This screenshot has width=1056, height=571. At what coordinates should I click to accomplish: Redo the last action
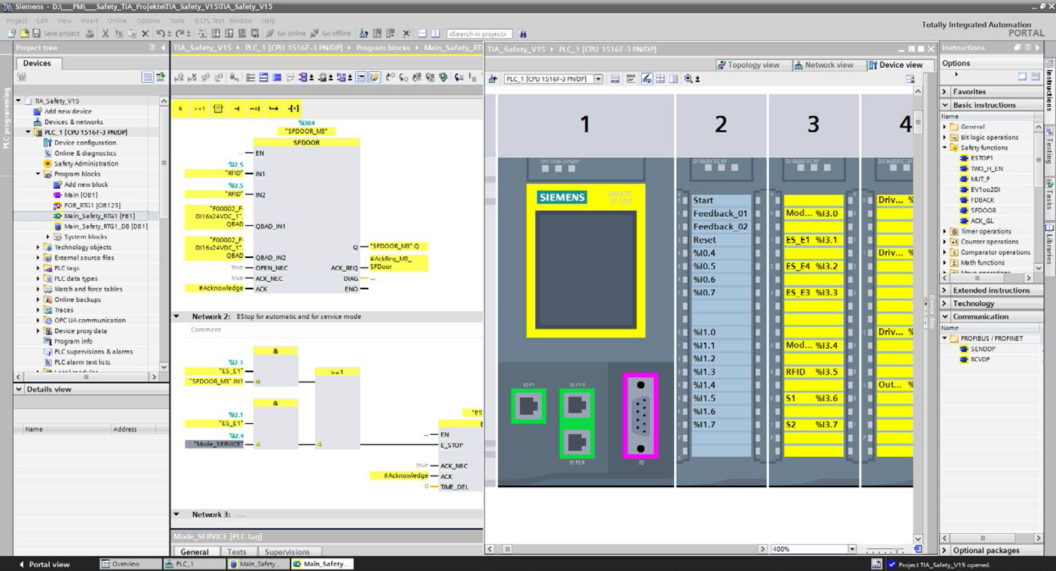click(180, 33)
